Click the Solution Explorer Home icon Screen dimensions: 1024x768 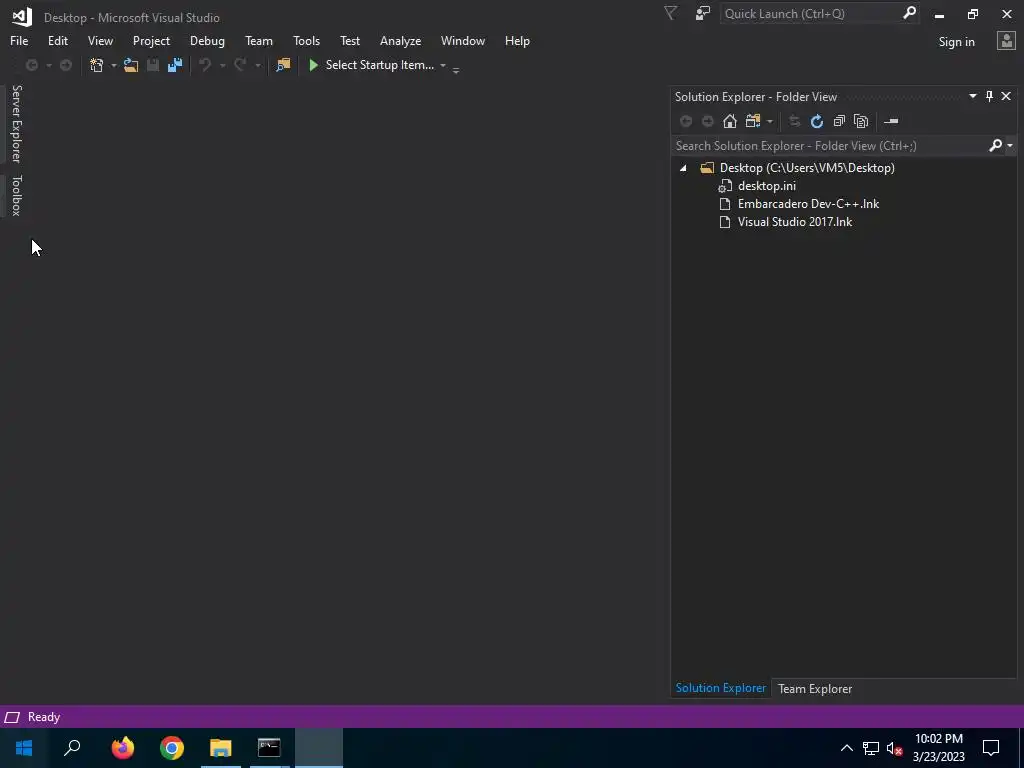pos(729,121)
